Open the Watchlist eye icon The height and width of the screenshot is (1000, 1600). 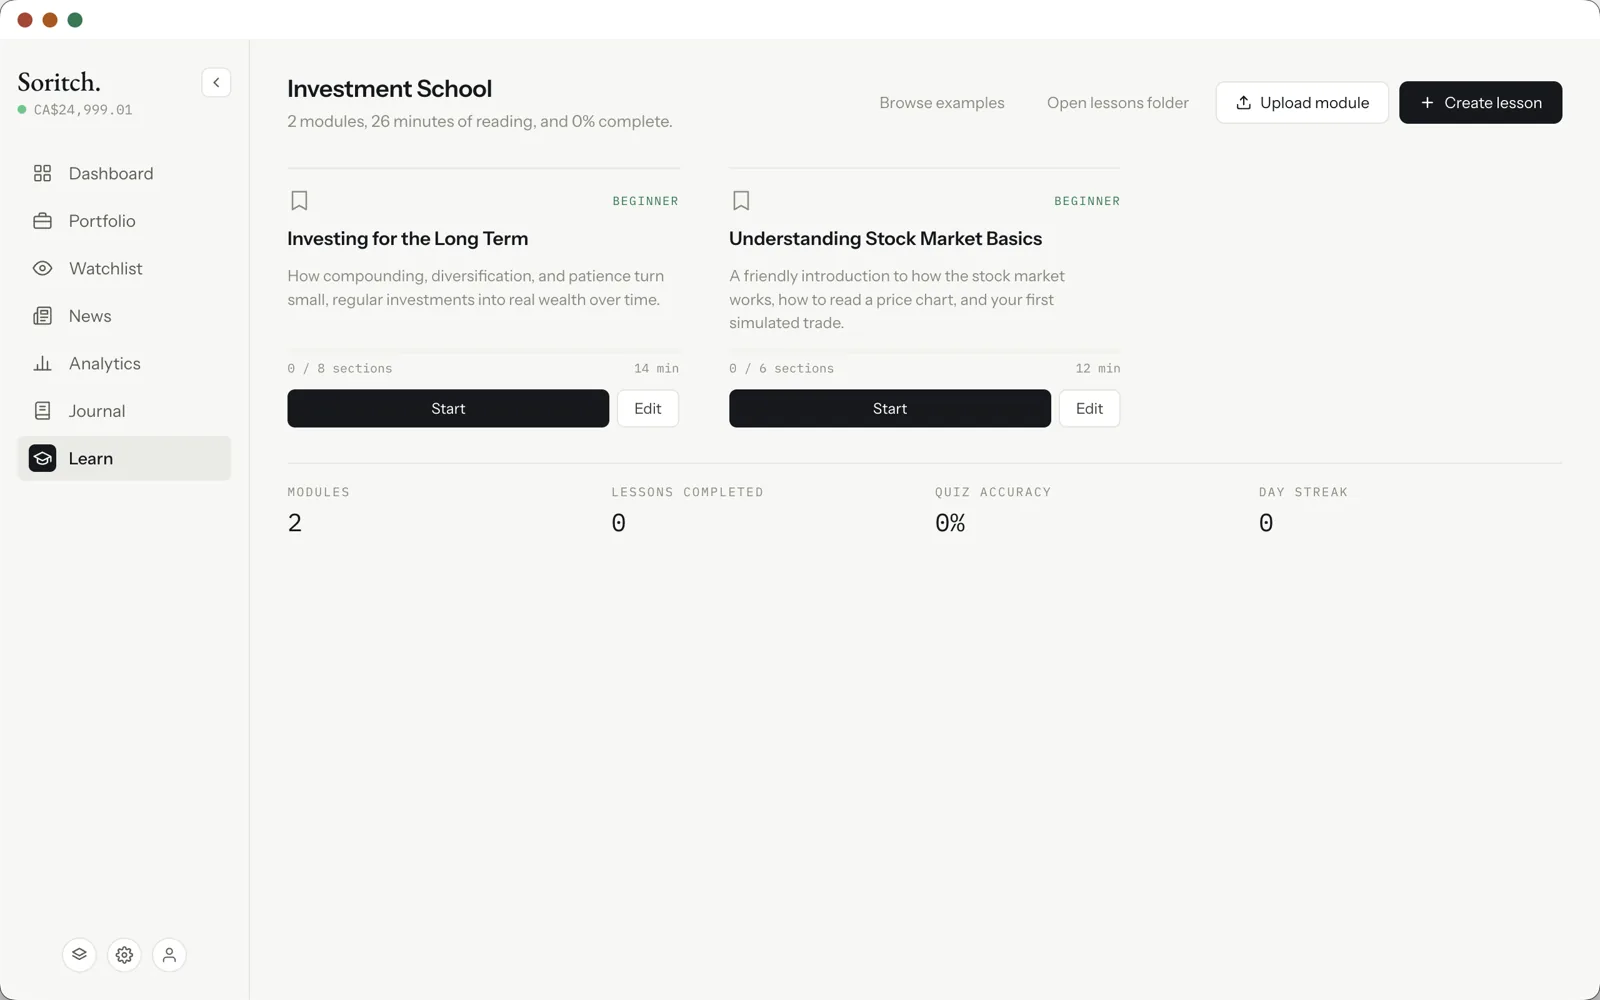point(42,268)
